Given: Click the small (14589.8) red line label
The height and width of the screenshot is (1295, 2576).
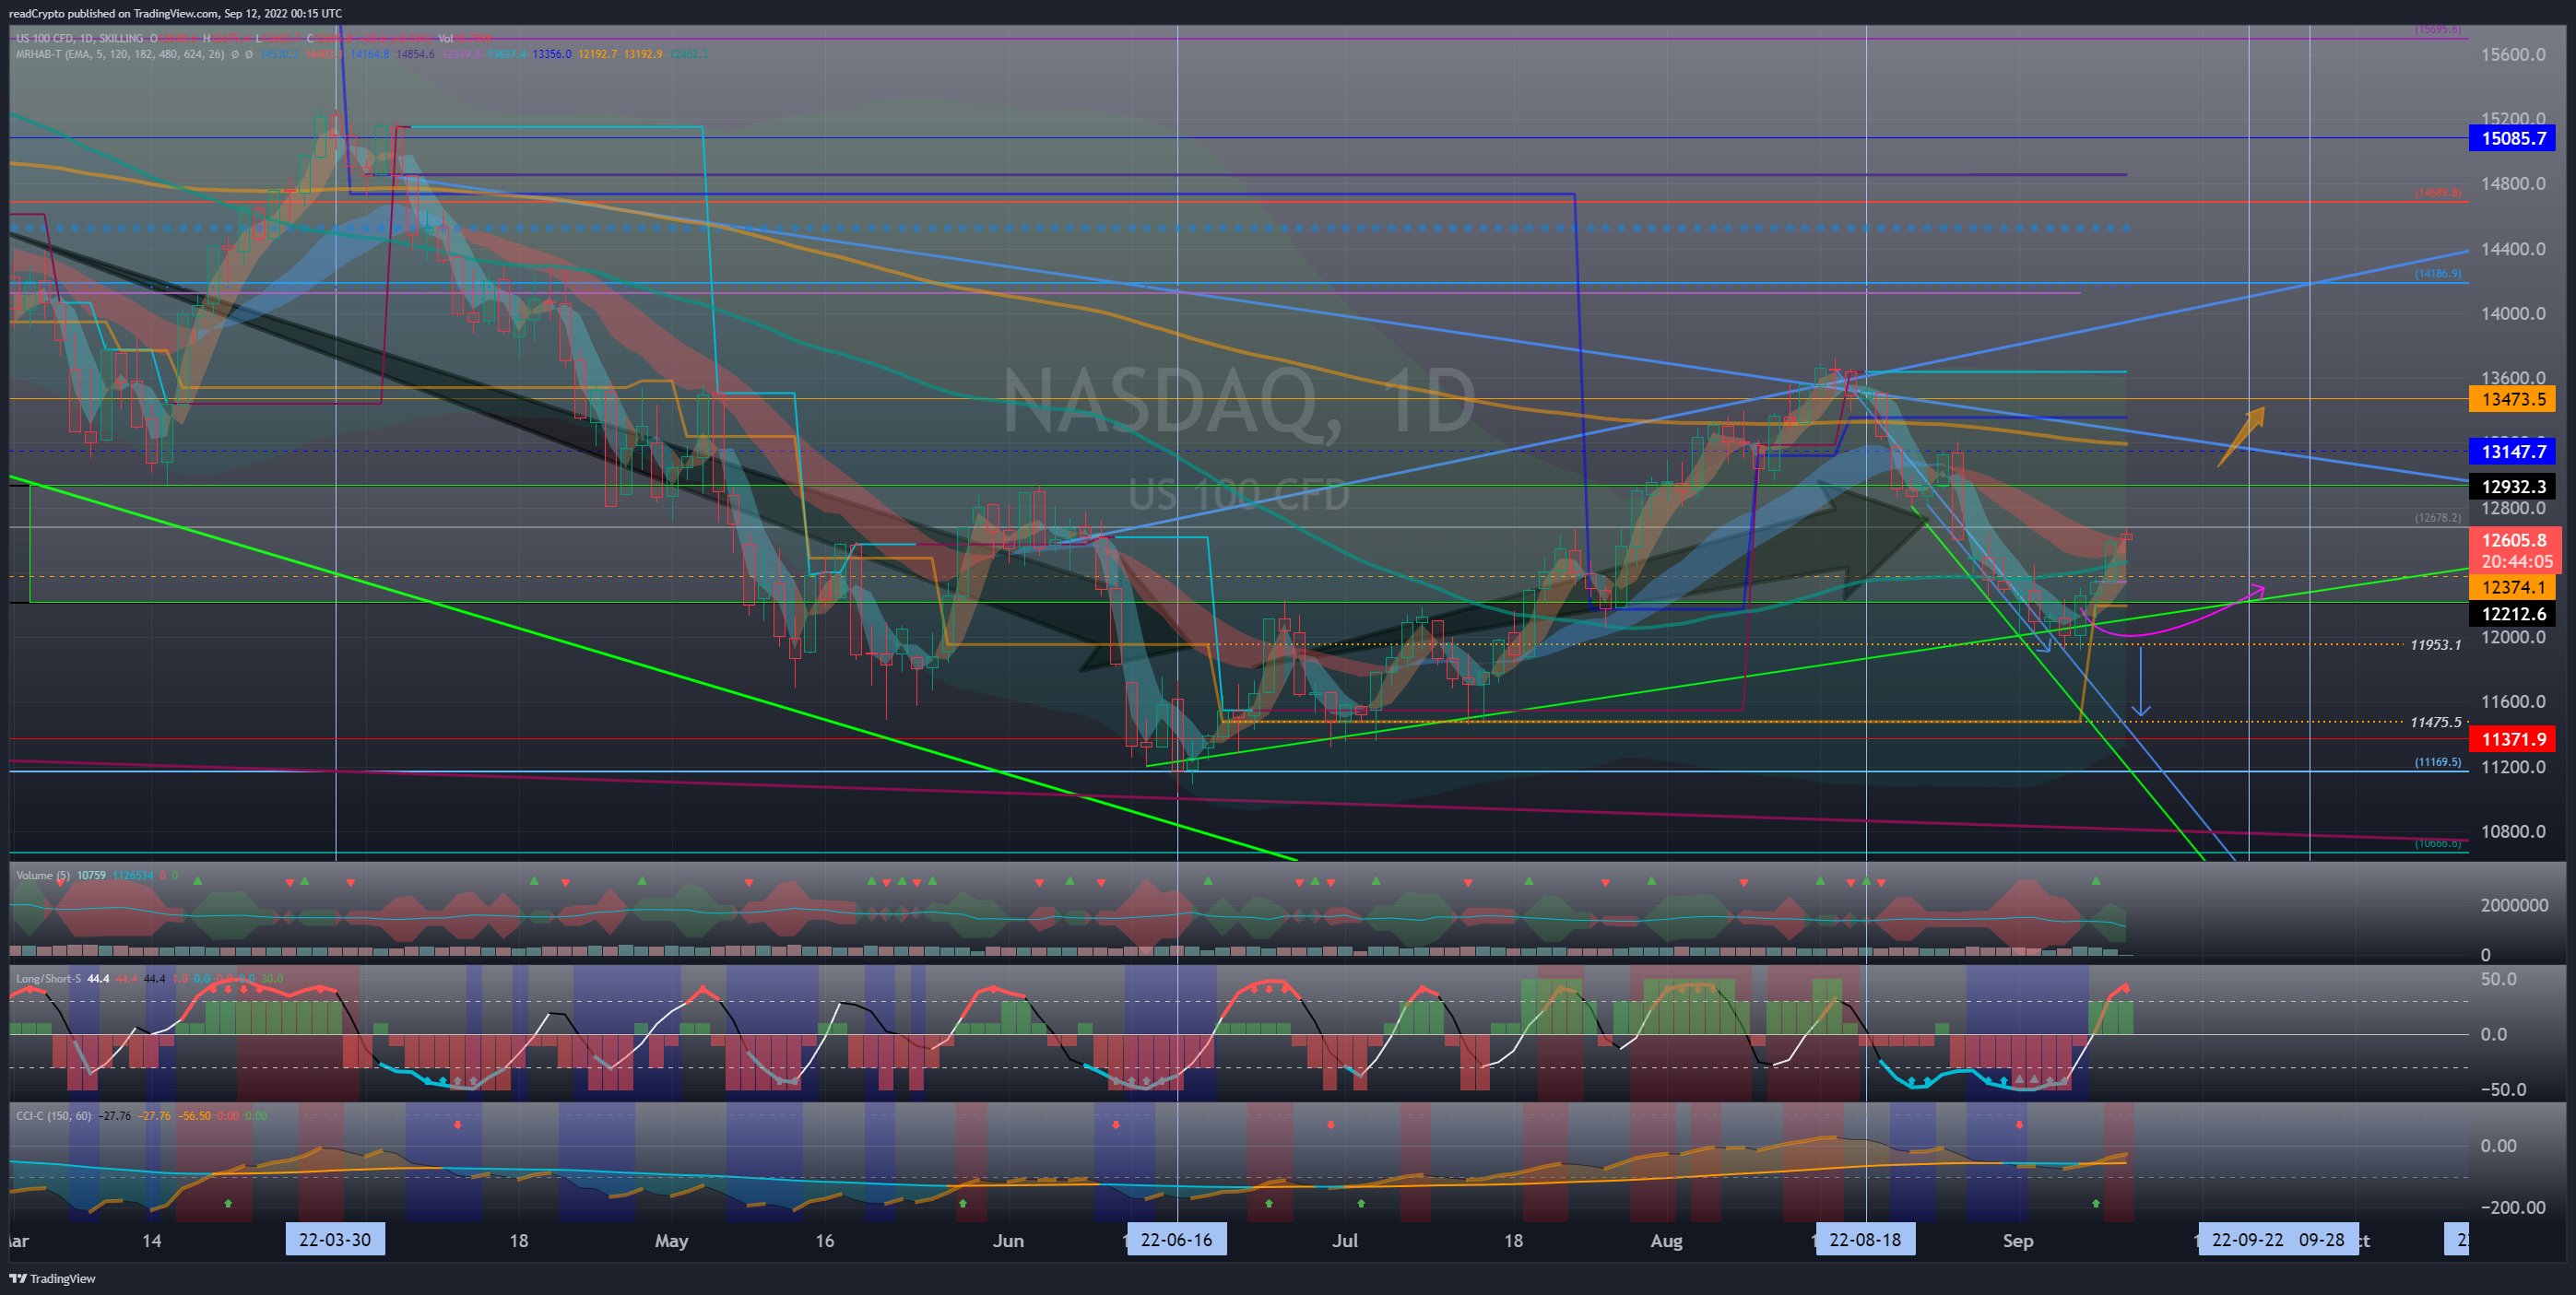Looking at the screenshot, I should pyautogui.click(x=2438, y=192).
